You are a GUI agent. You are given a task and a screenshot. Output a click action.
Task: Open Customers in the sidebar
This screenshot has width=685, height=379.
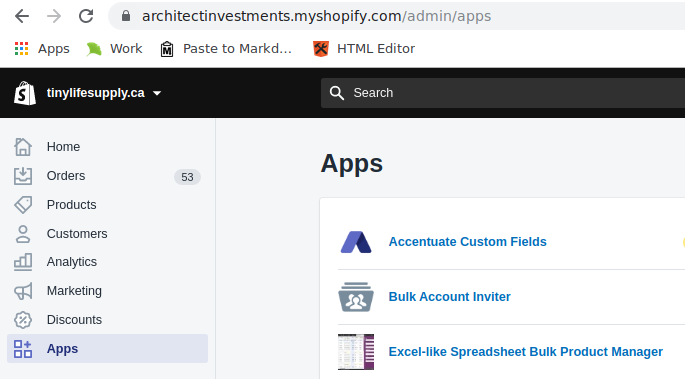coord(77,234)
